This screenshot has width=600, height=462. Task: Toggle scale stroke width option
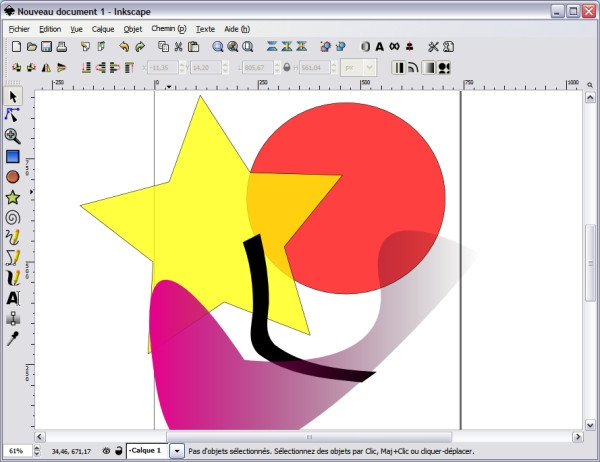pyautogui.click(x=399, y=68)
